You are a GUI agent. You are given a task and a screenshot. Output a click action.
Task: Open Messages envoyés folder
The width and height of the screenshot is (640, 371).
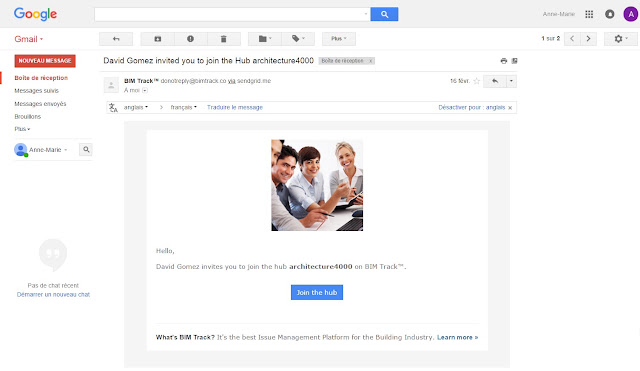(40, 104)
